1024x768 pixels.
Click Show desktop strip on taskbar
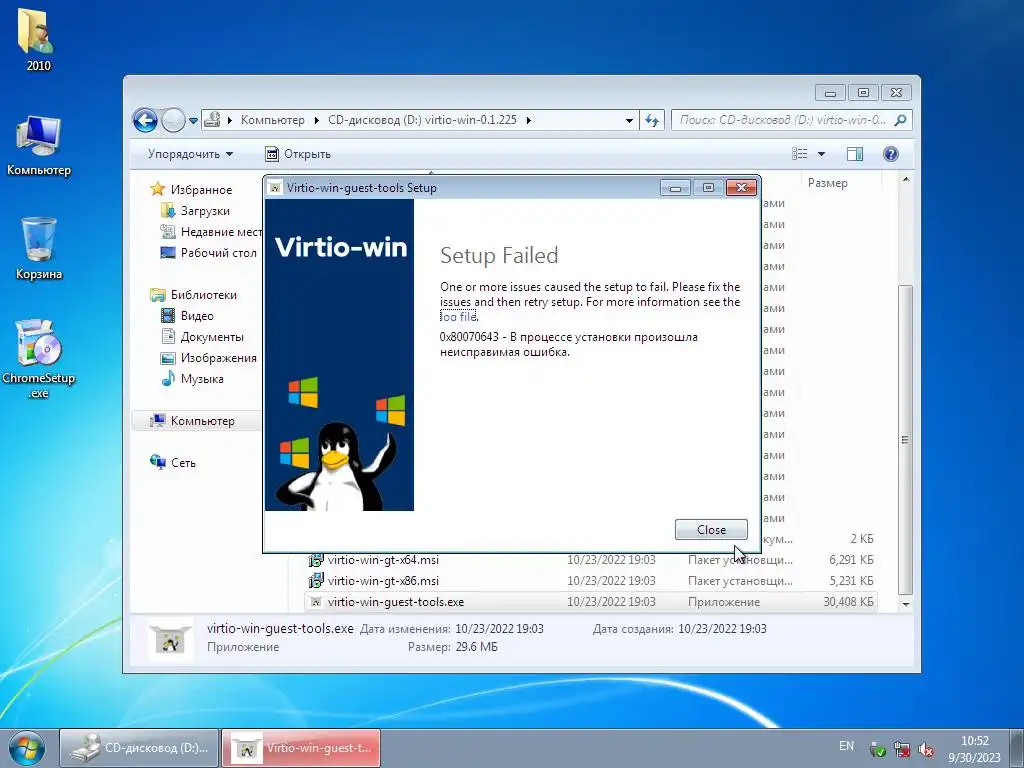tap(1017, 749)
